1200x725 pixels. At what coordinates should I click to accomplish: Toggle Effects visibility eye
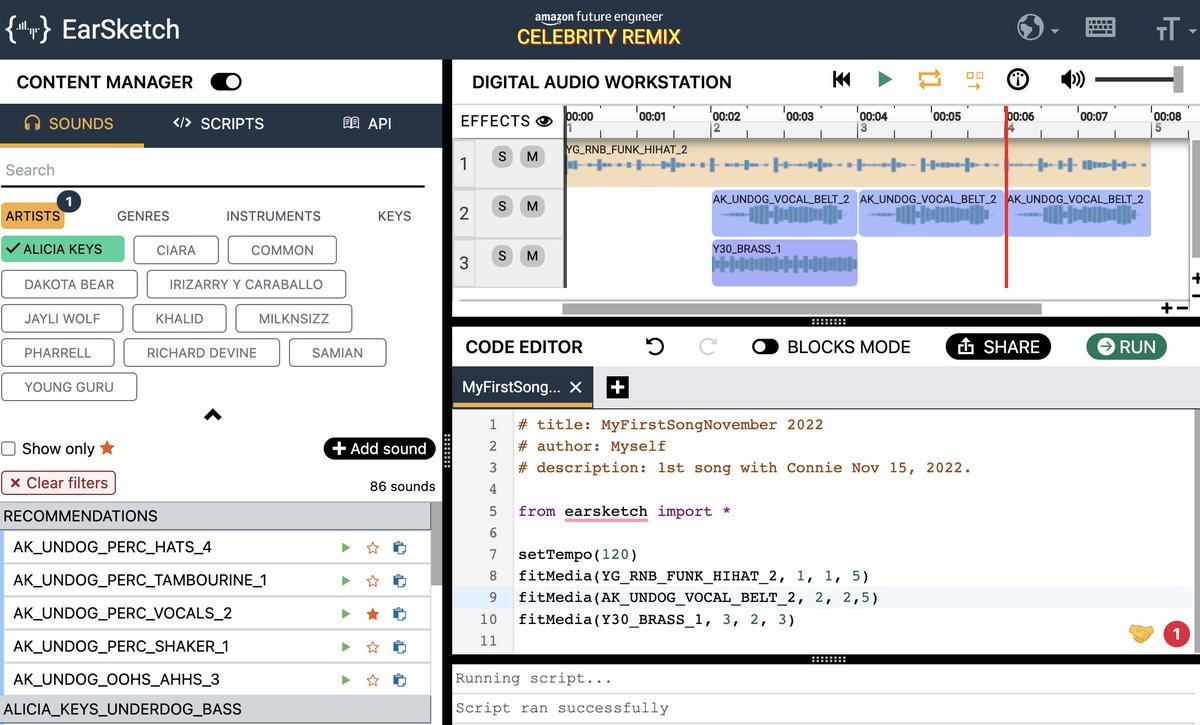(x=544, y=121)
